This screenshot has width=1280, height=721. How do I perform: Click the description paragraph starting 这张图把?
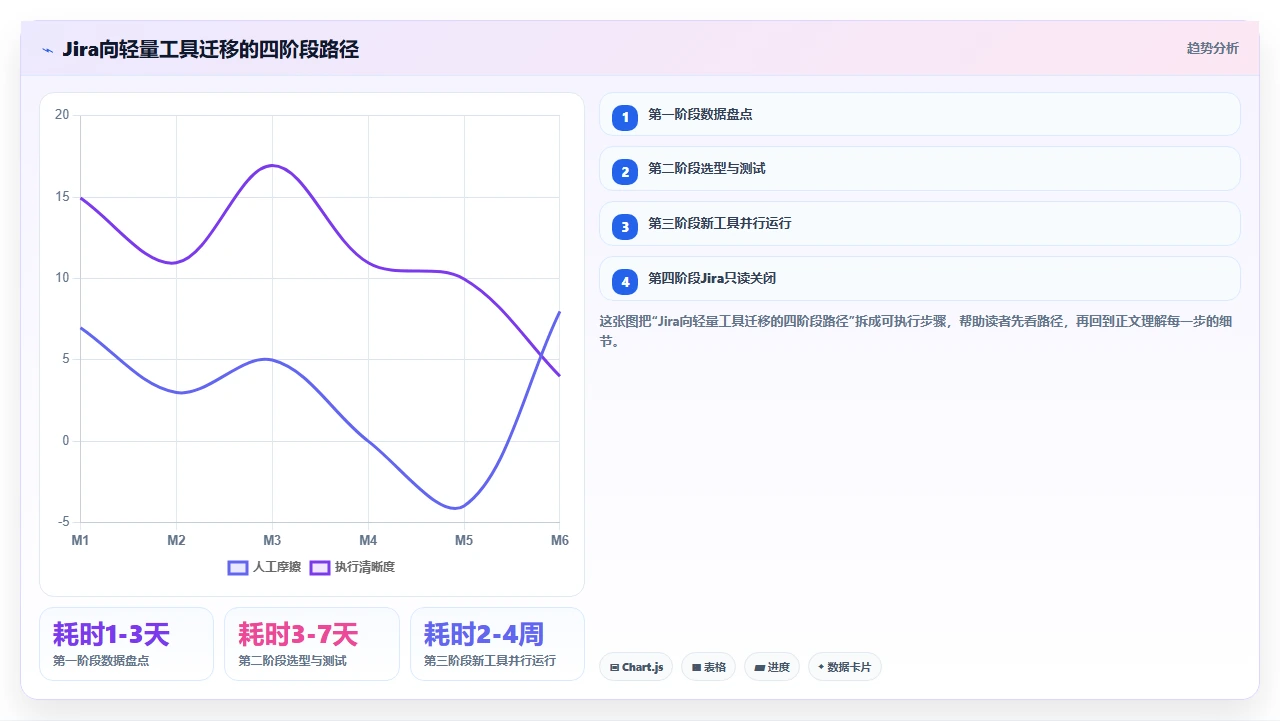[919, 331]
